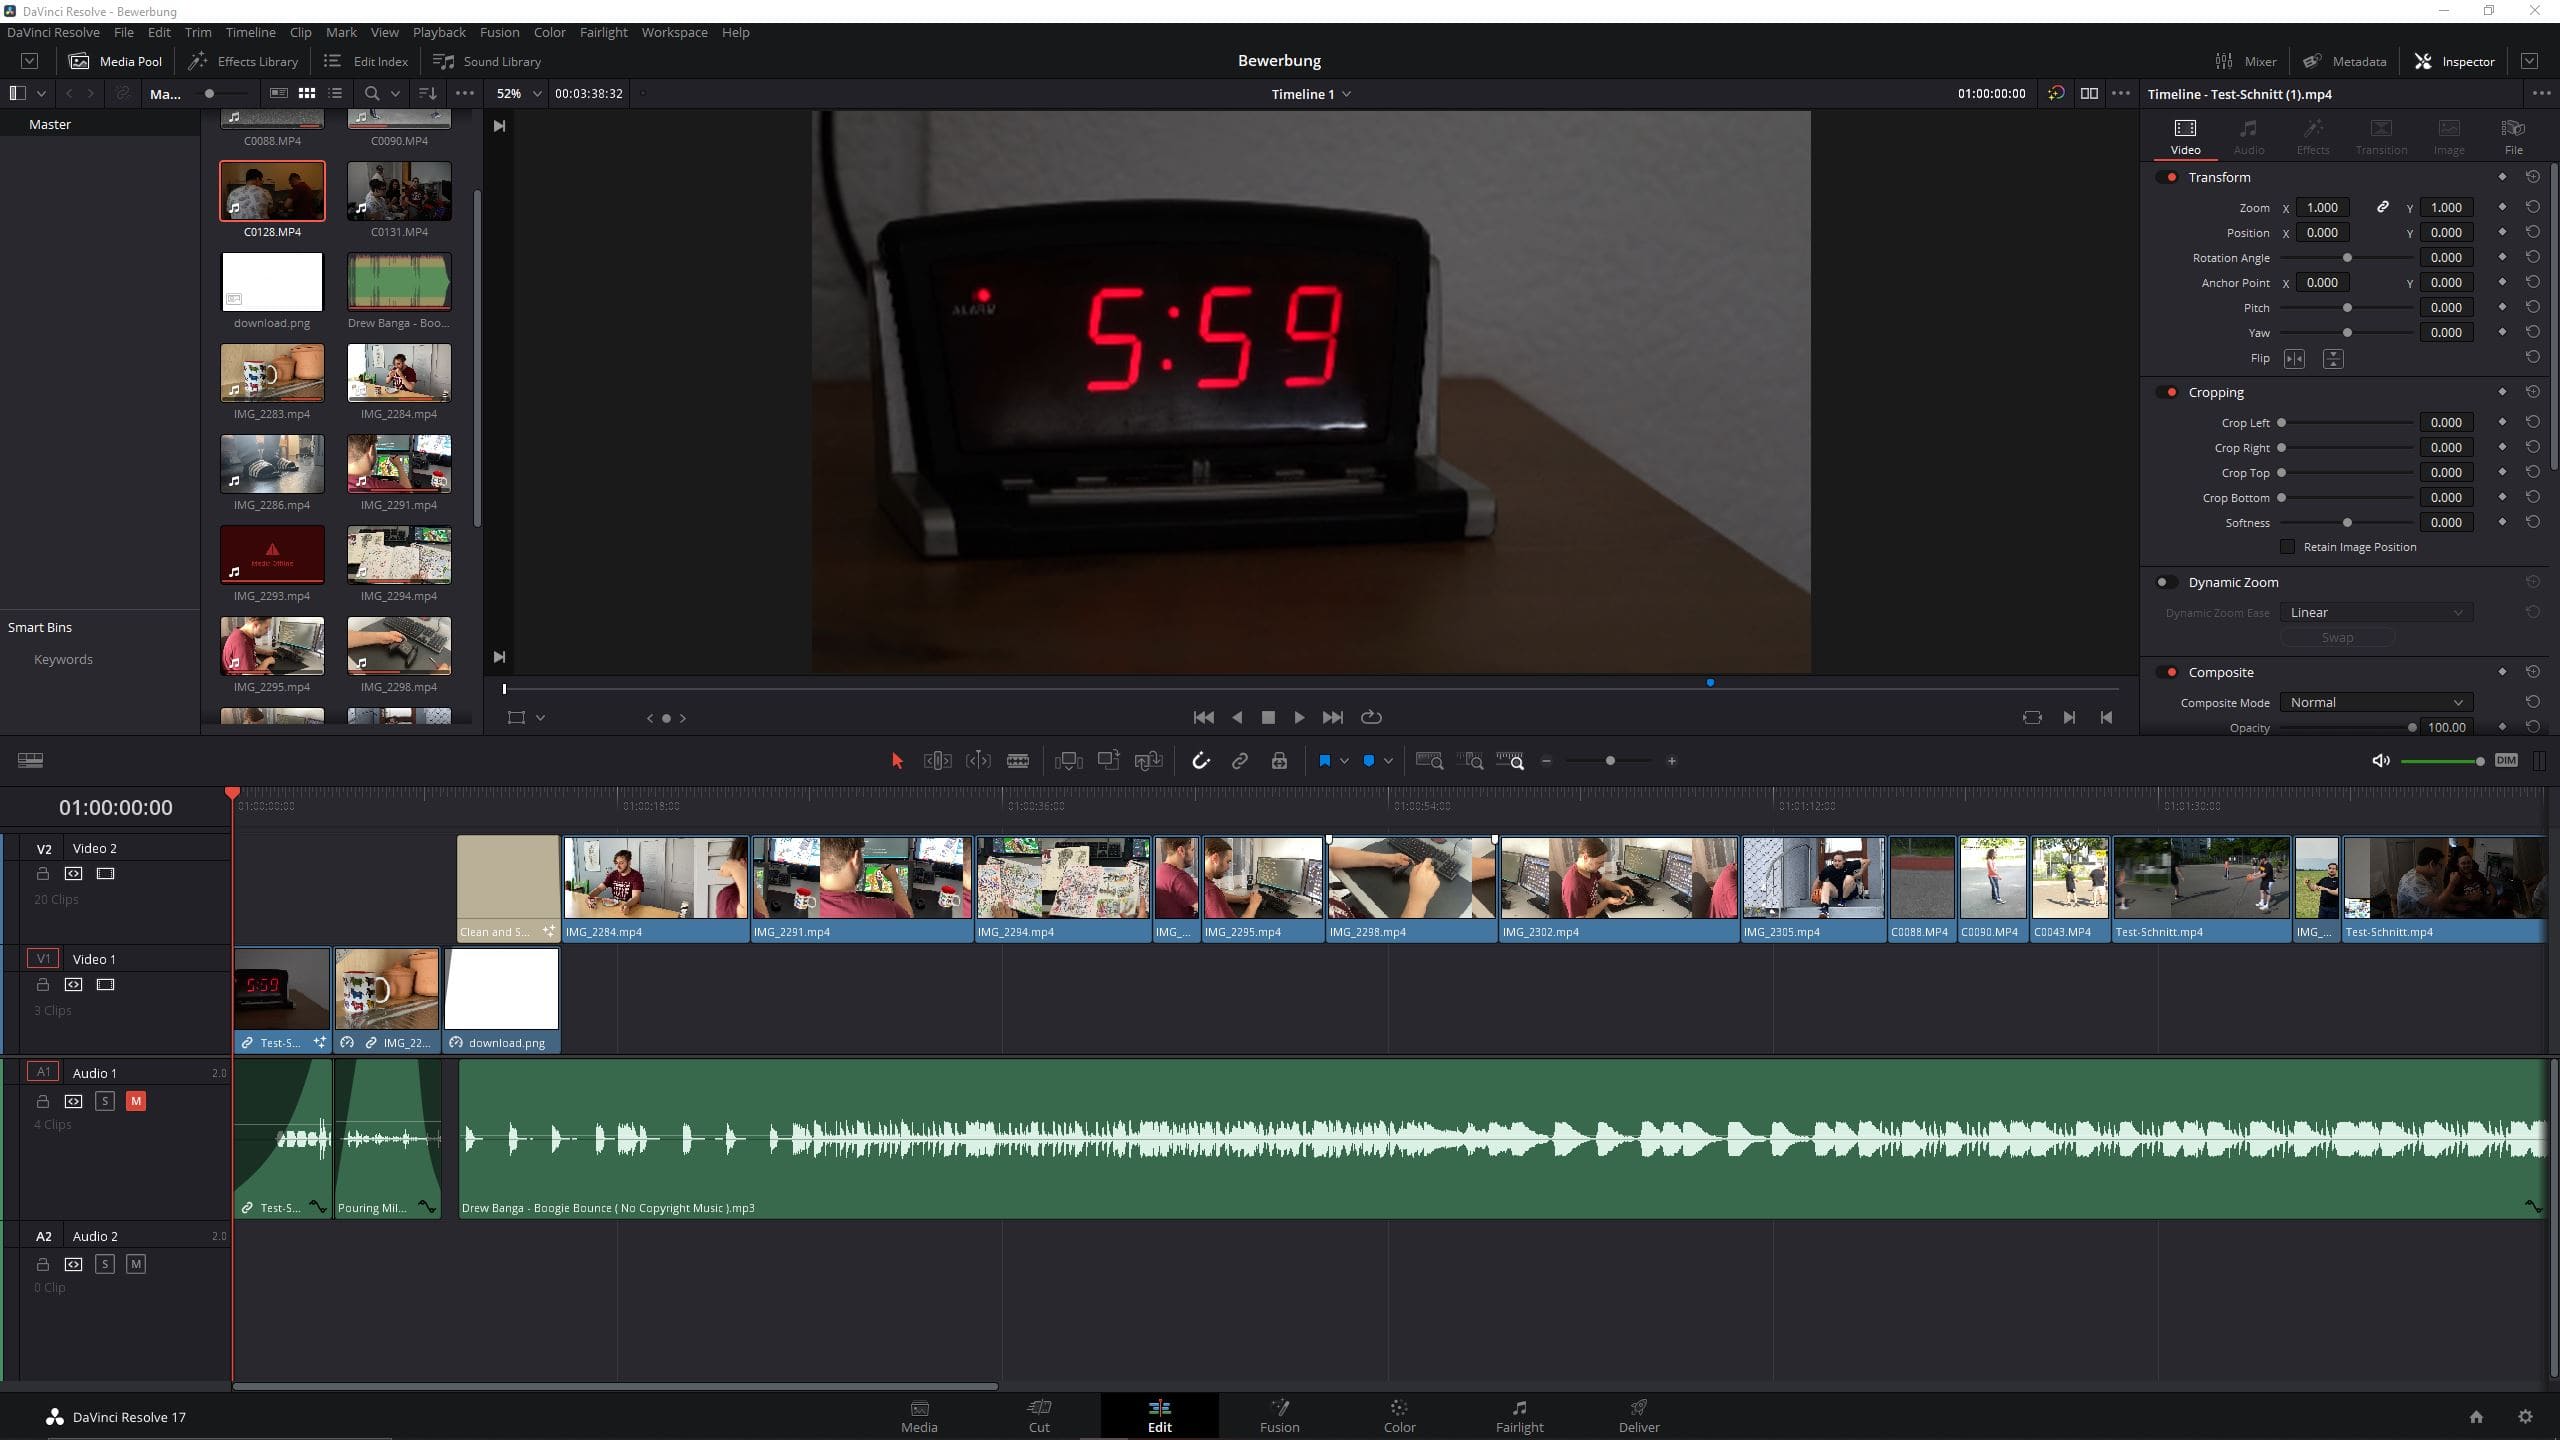The height and width of the screenshot is (1440, 2560).
Task: Toggle Linked Selection chain icon
Action: tap(1240, 761)
